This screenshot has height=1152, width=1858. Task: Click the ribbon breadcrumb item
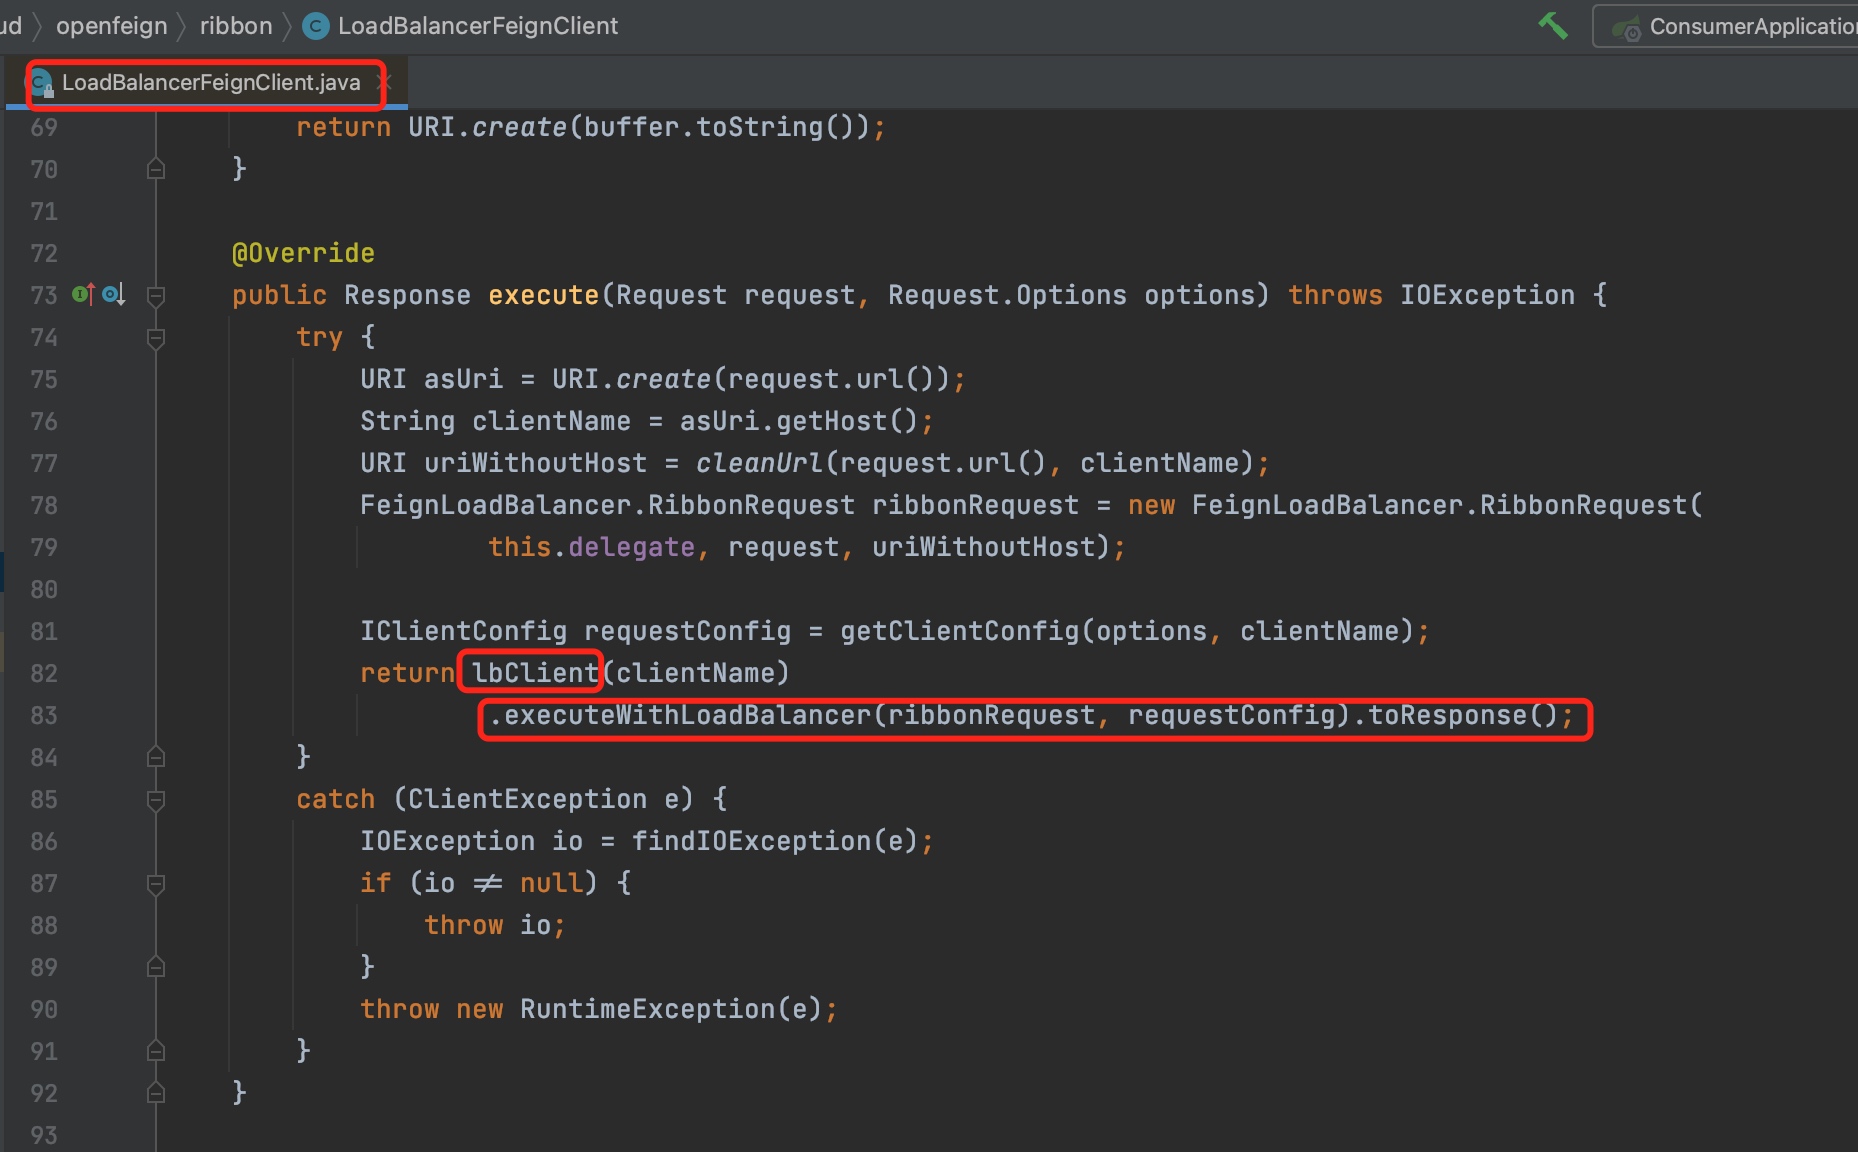[235, 26]
